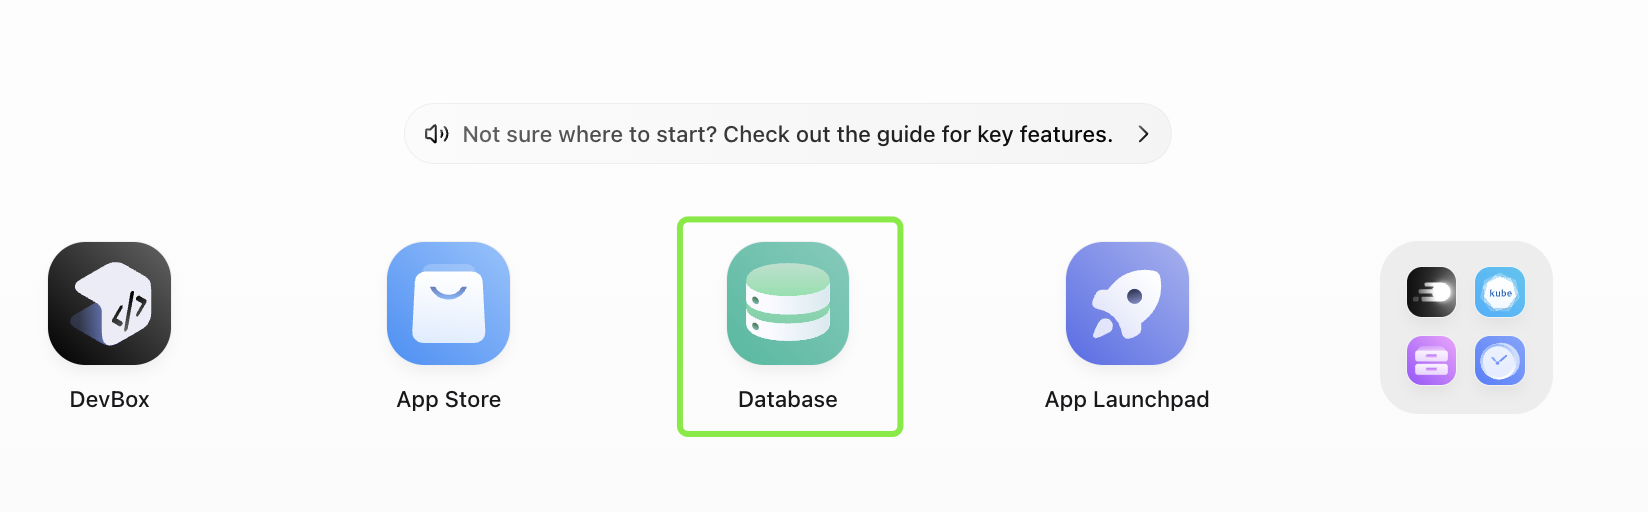The image size is (1648, 512).
Task: Open the black comet app icon
Action: pos(1431,292)
